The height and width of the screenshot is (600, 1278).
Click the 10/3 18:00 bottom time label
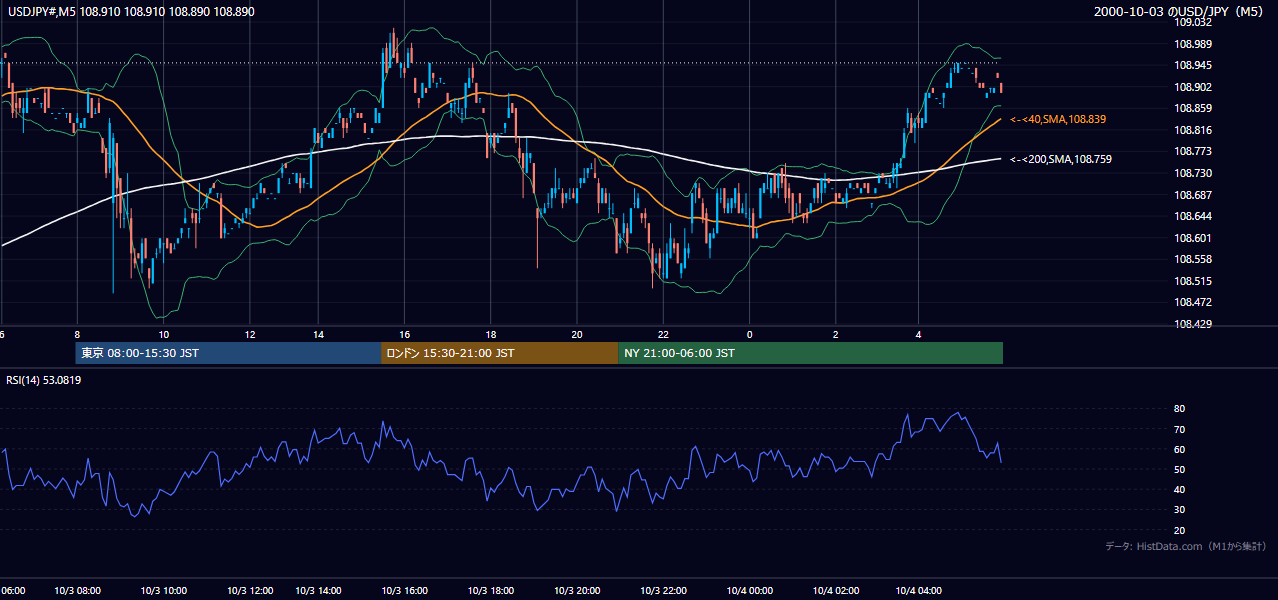(x=491, y=591)
